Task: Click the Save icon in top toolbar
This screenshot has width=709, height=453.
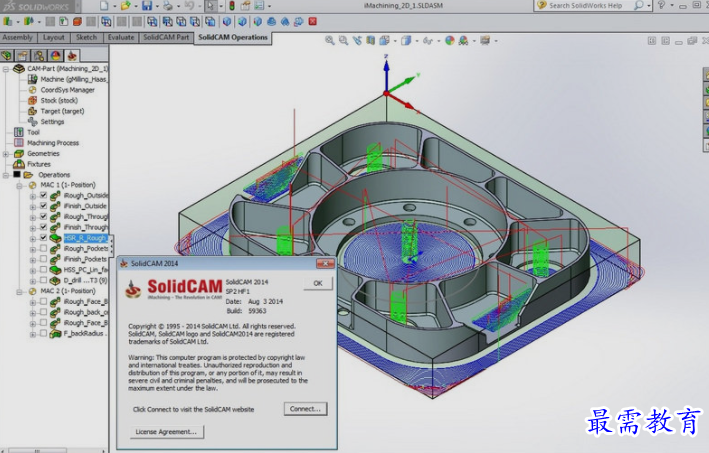Action: 147,6
